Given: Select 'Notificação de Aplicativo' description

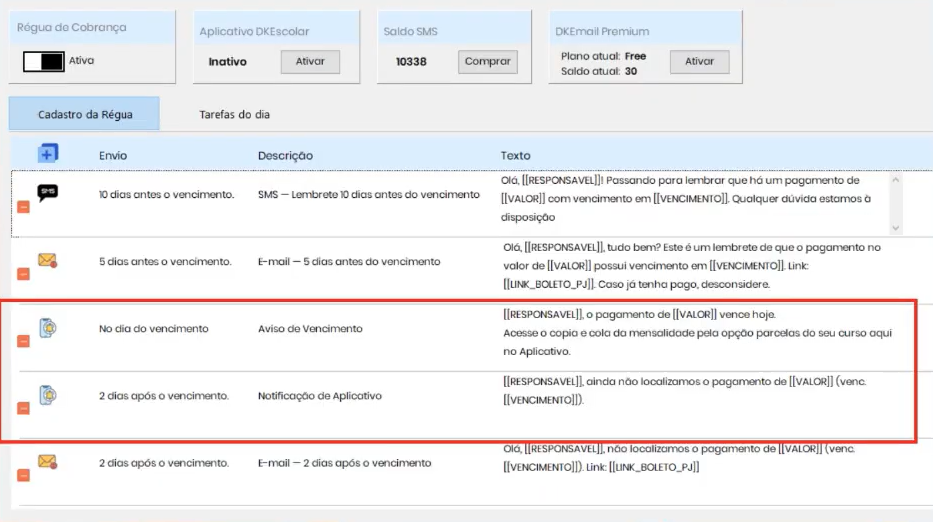Looking at the screenshot, I should [320, 396].
